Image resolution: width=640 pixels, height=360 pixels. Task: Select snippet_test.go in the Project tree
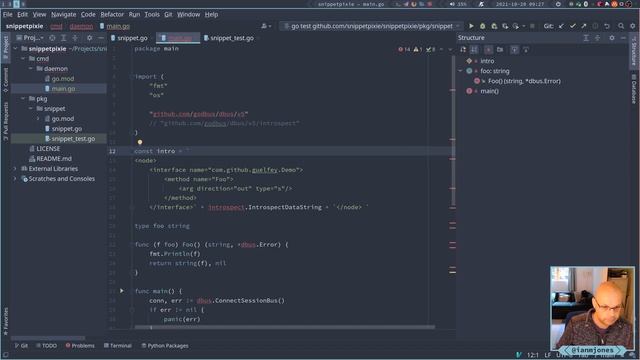[59, 139]
